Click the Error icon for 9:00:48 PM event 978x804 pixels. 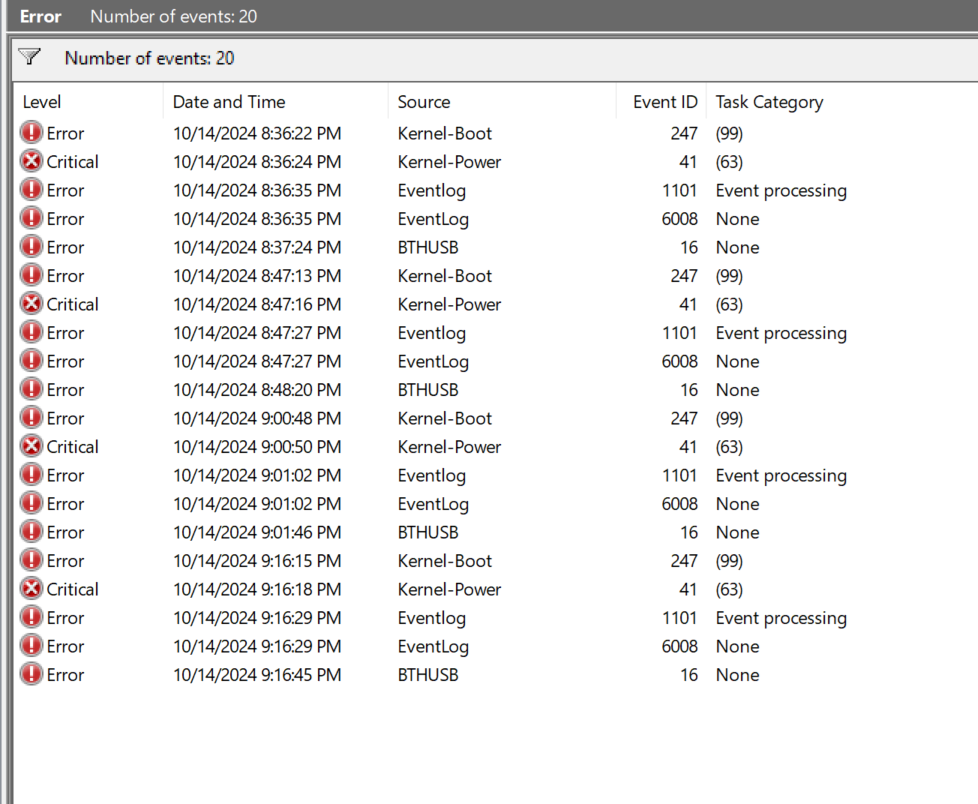(31, 418)
